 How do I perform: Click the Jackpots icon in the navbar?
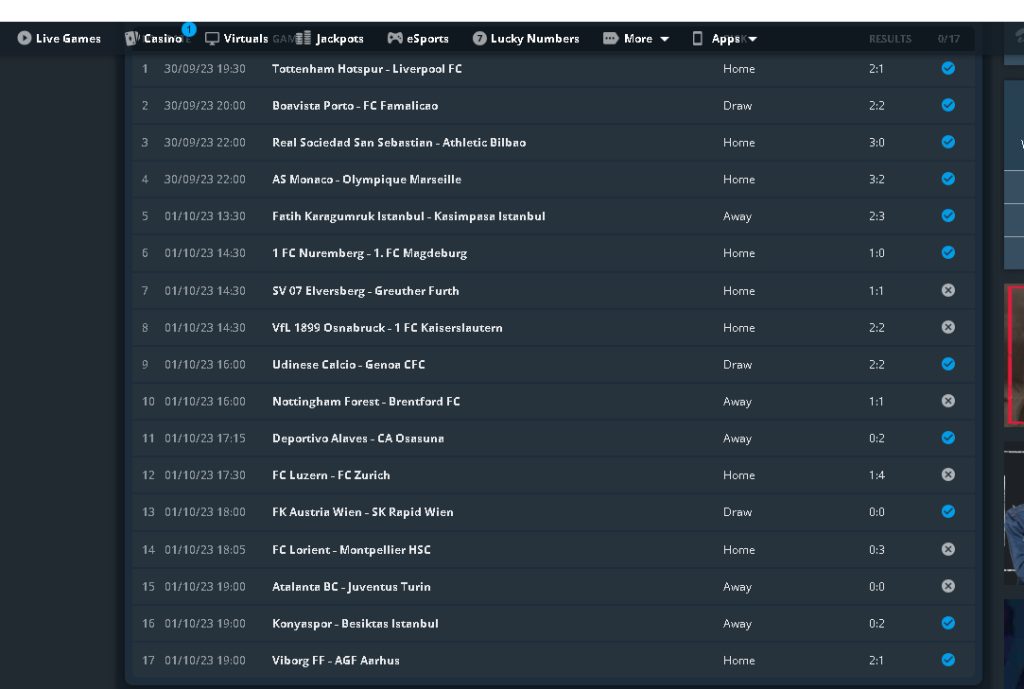coord(304,39)
